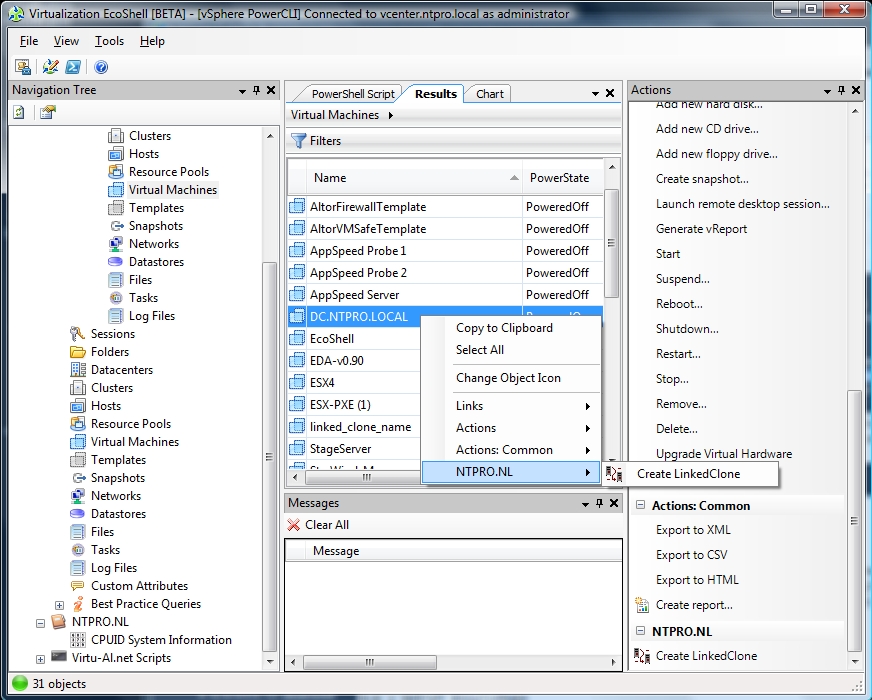Click Export to HTML action
The image size is (872, 700).
(x=697, y=580)
